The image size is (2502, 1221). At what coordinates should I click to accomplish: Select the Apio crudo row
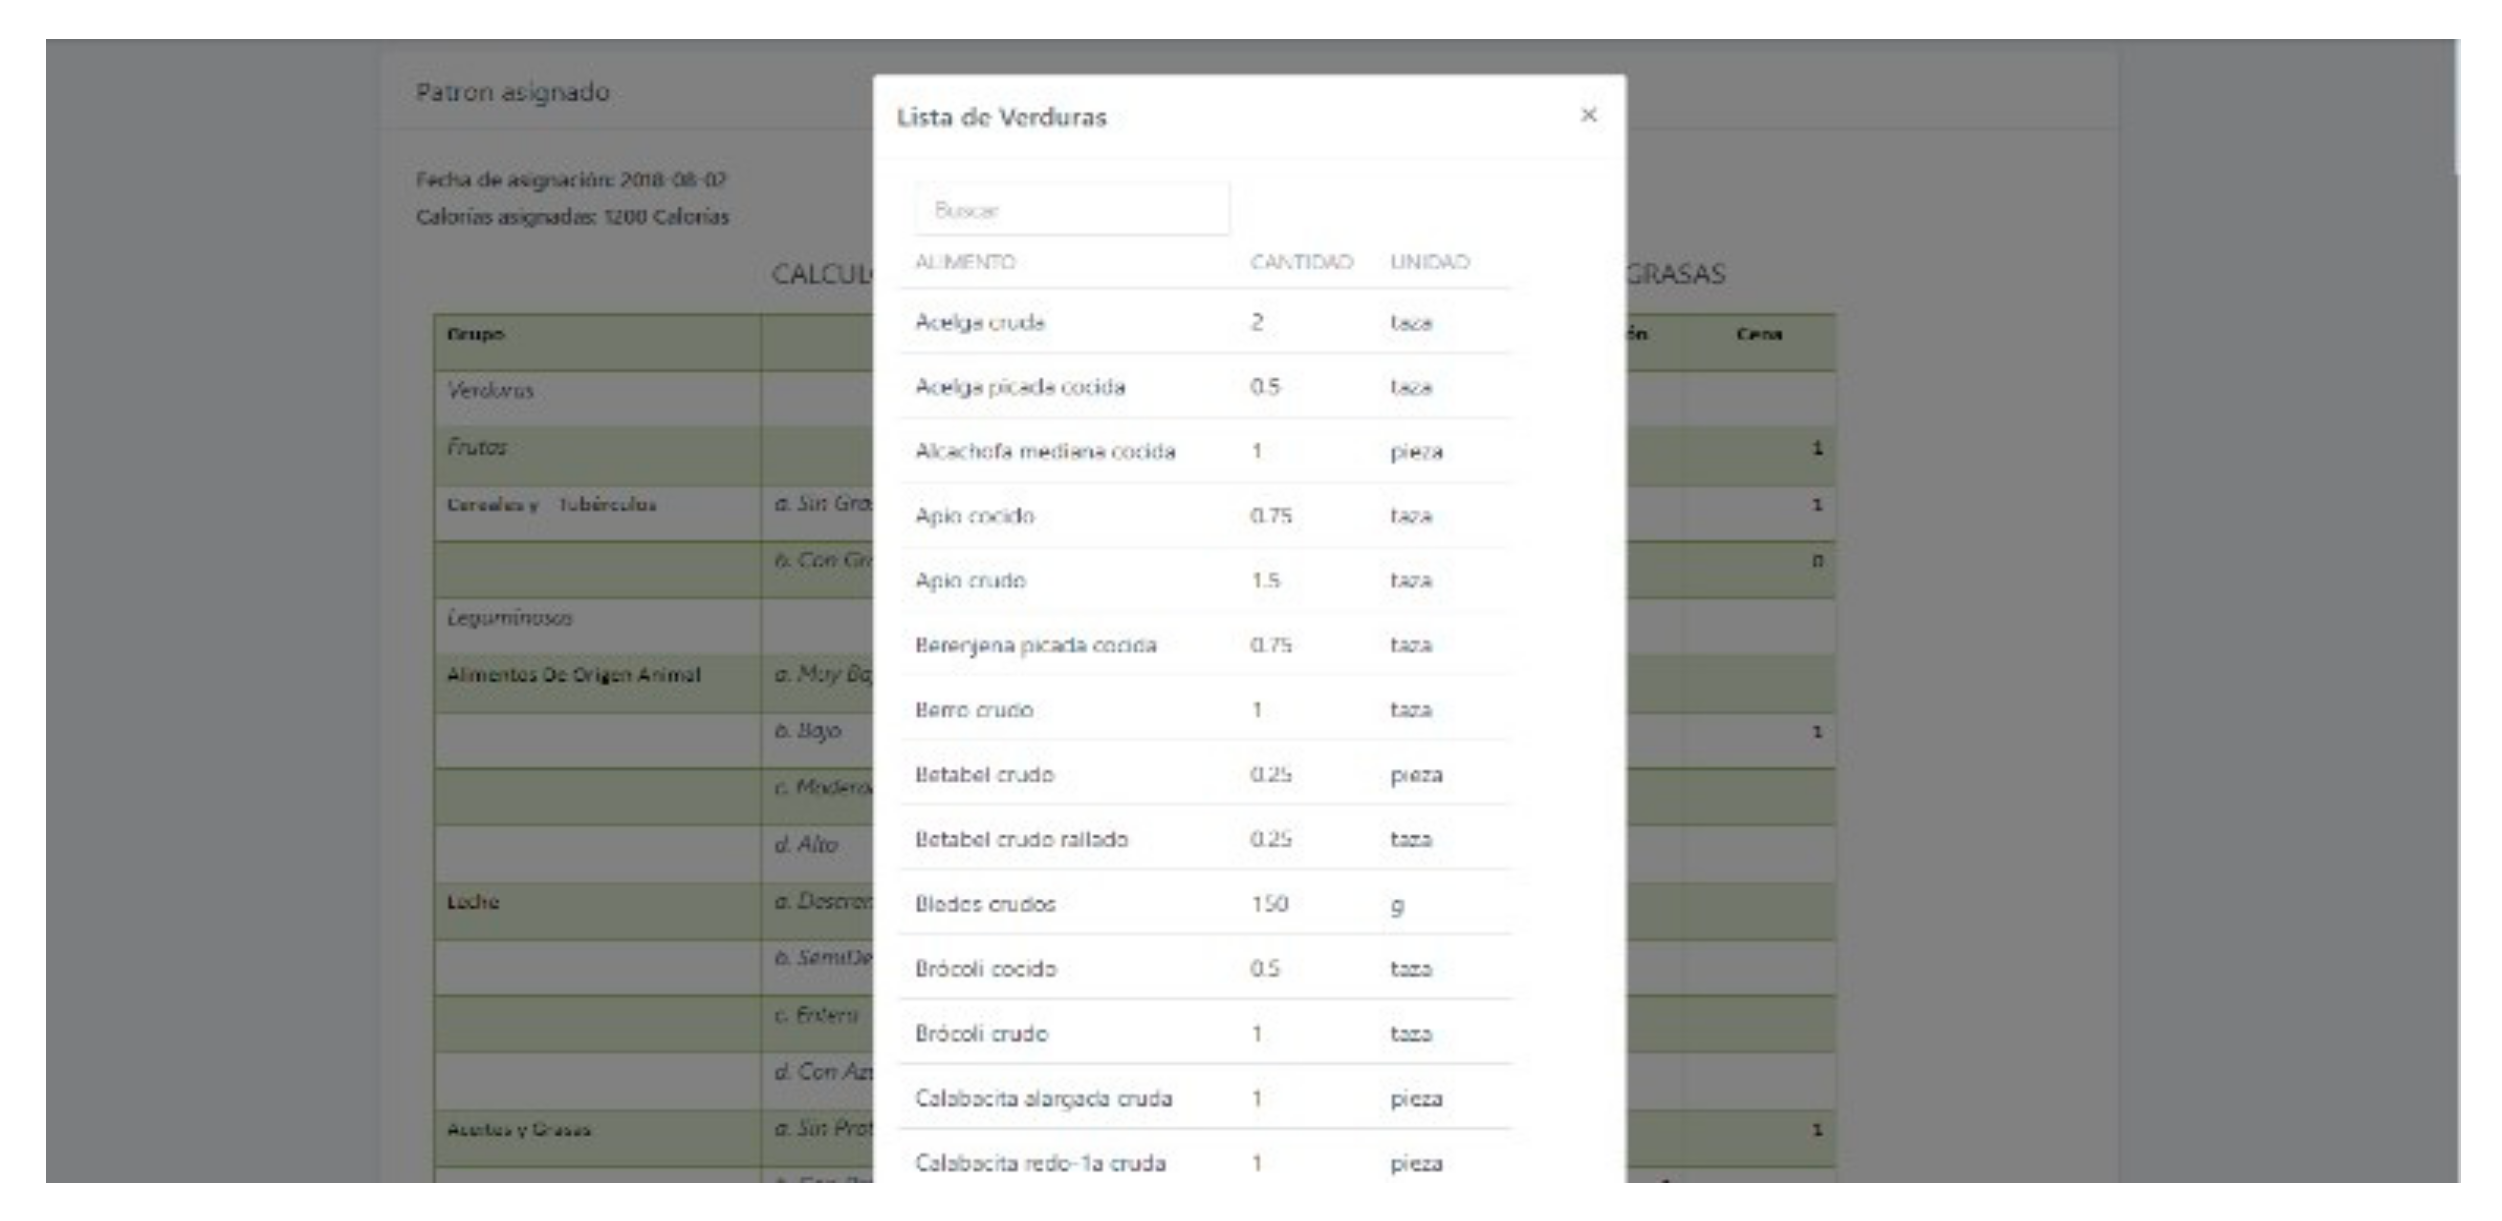(x=970, y=581)
